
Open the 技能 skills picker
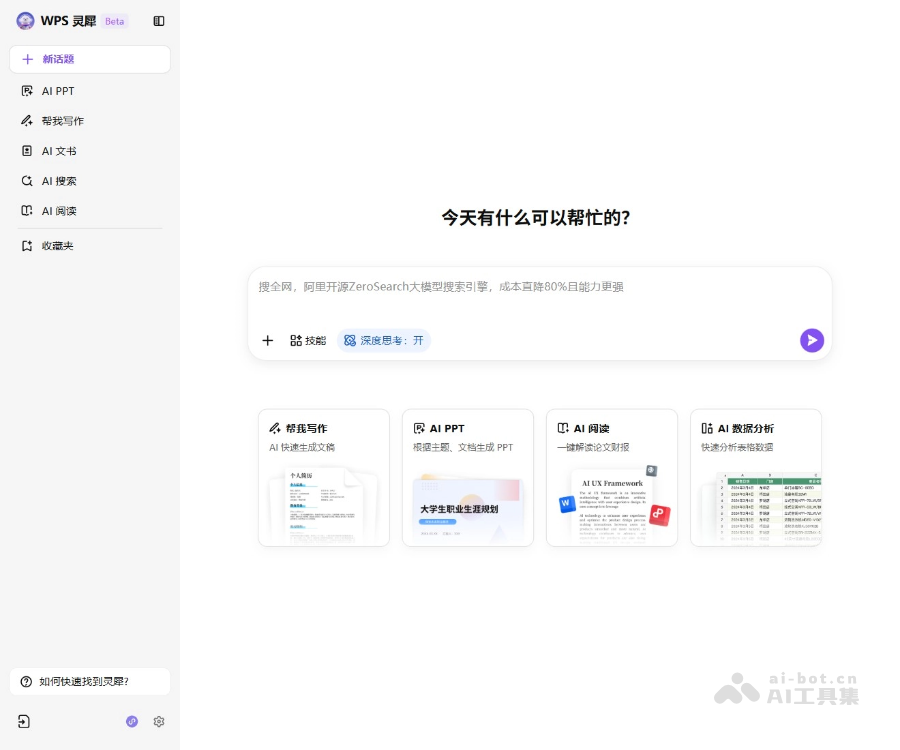tap(308, 340)
